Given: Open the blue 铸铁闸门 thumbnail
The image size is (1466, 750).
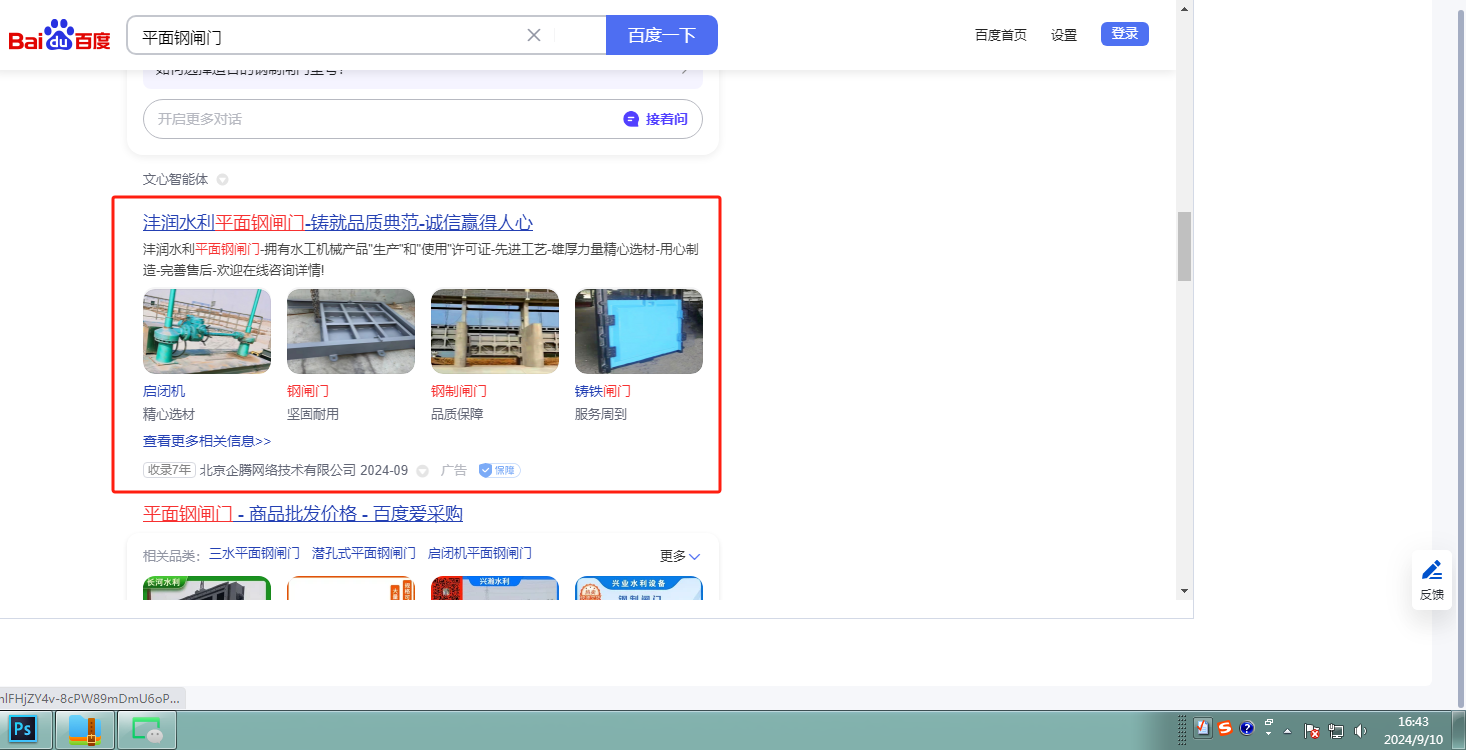Looking at the screenshot, I should tap(639, 331).
